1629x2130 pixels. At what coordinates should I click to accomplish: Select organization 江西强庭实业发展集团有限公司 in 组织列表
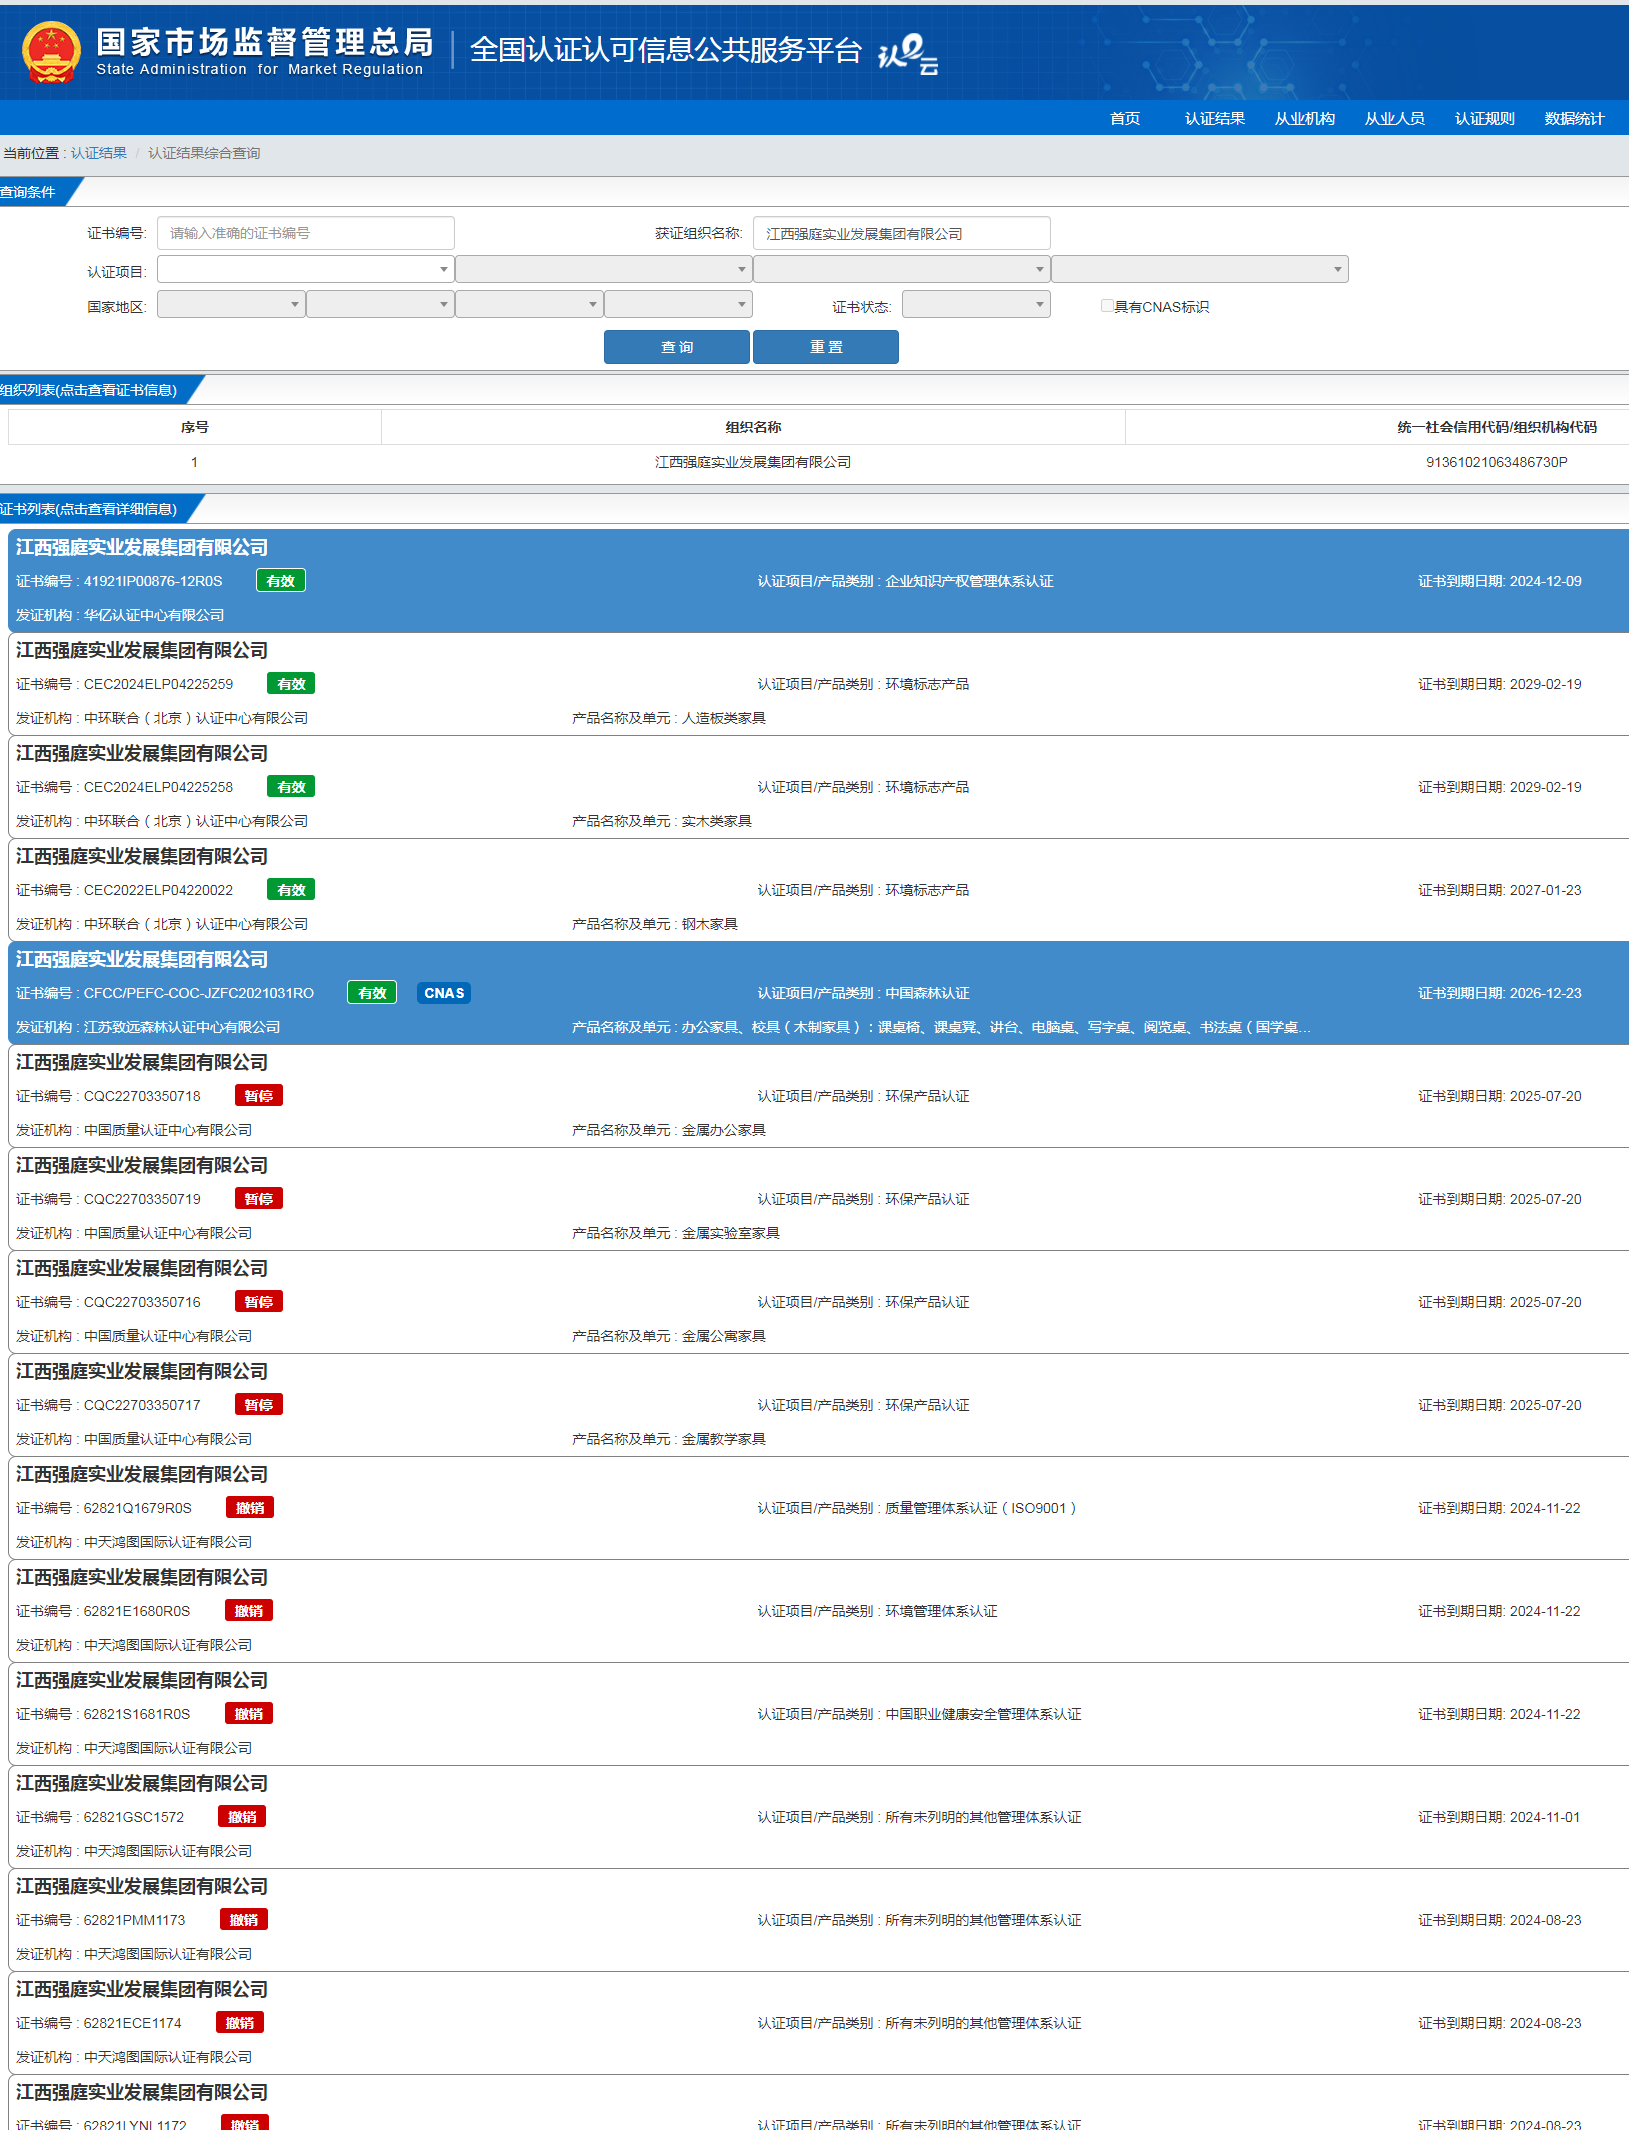coord(753,462)
